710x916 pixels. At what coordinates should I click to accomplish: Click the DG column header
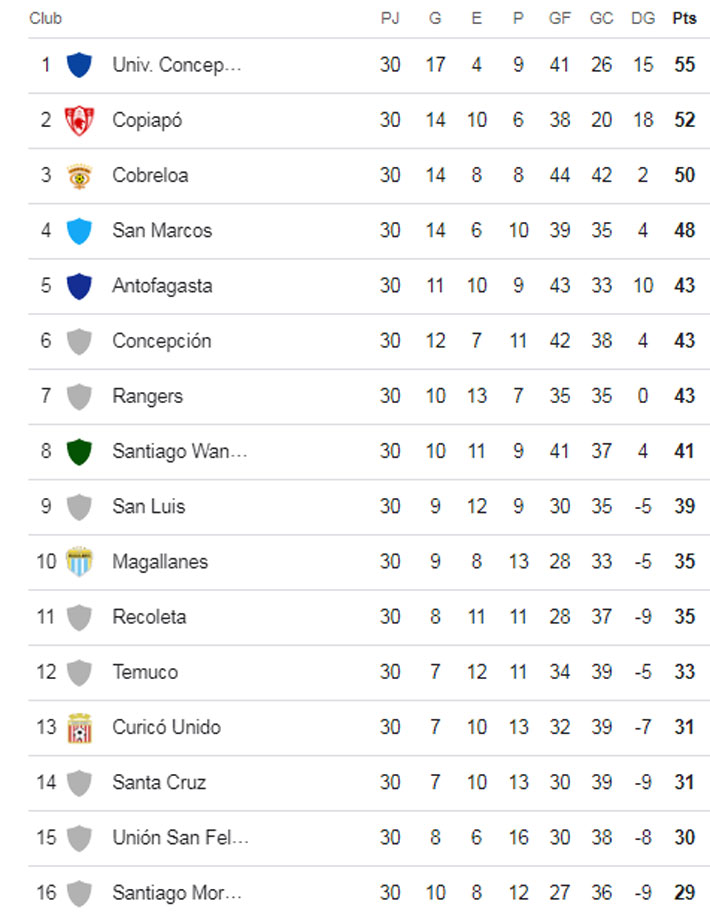643,18
